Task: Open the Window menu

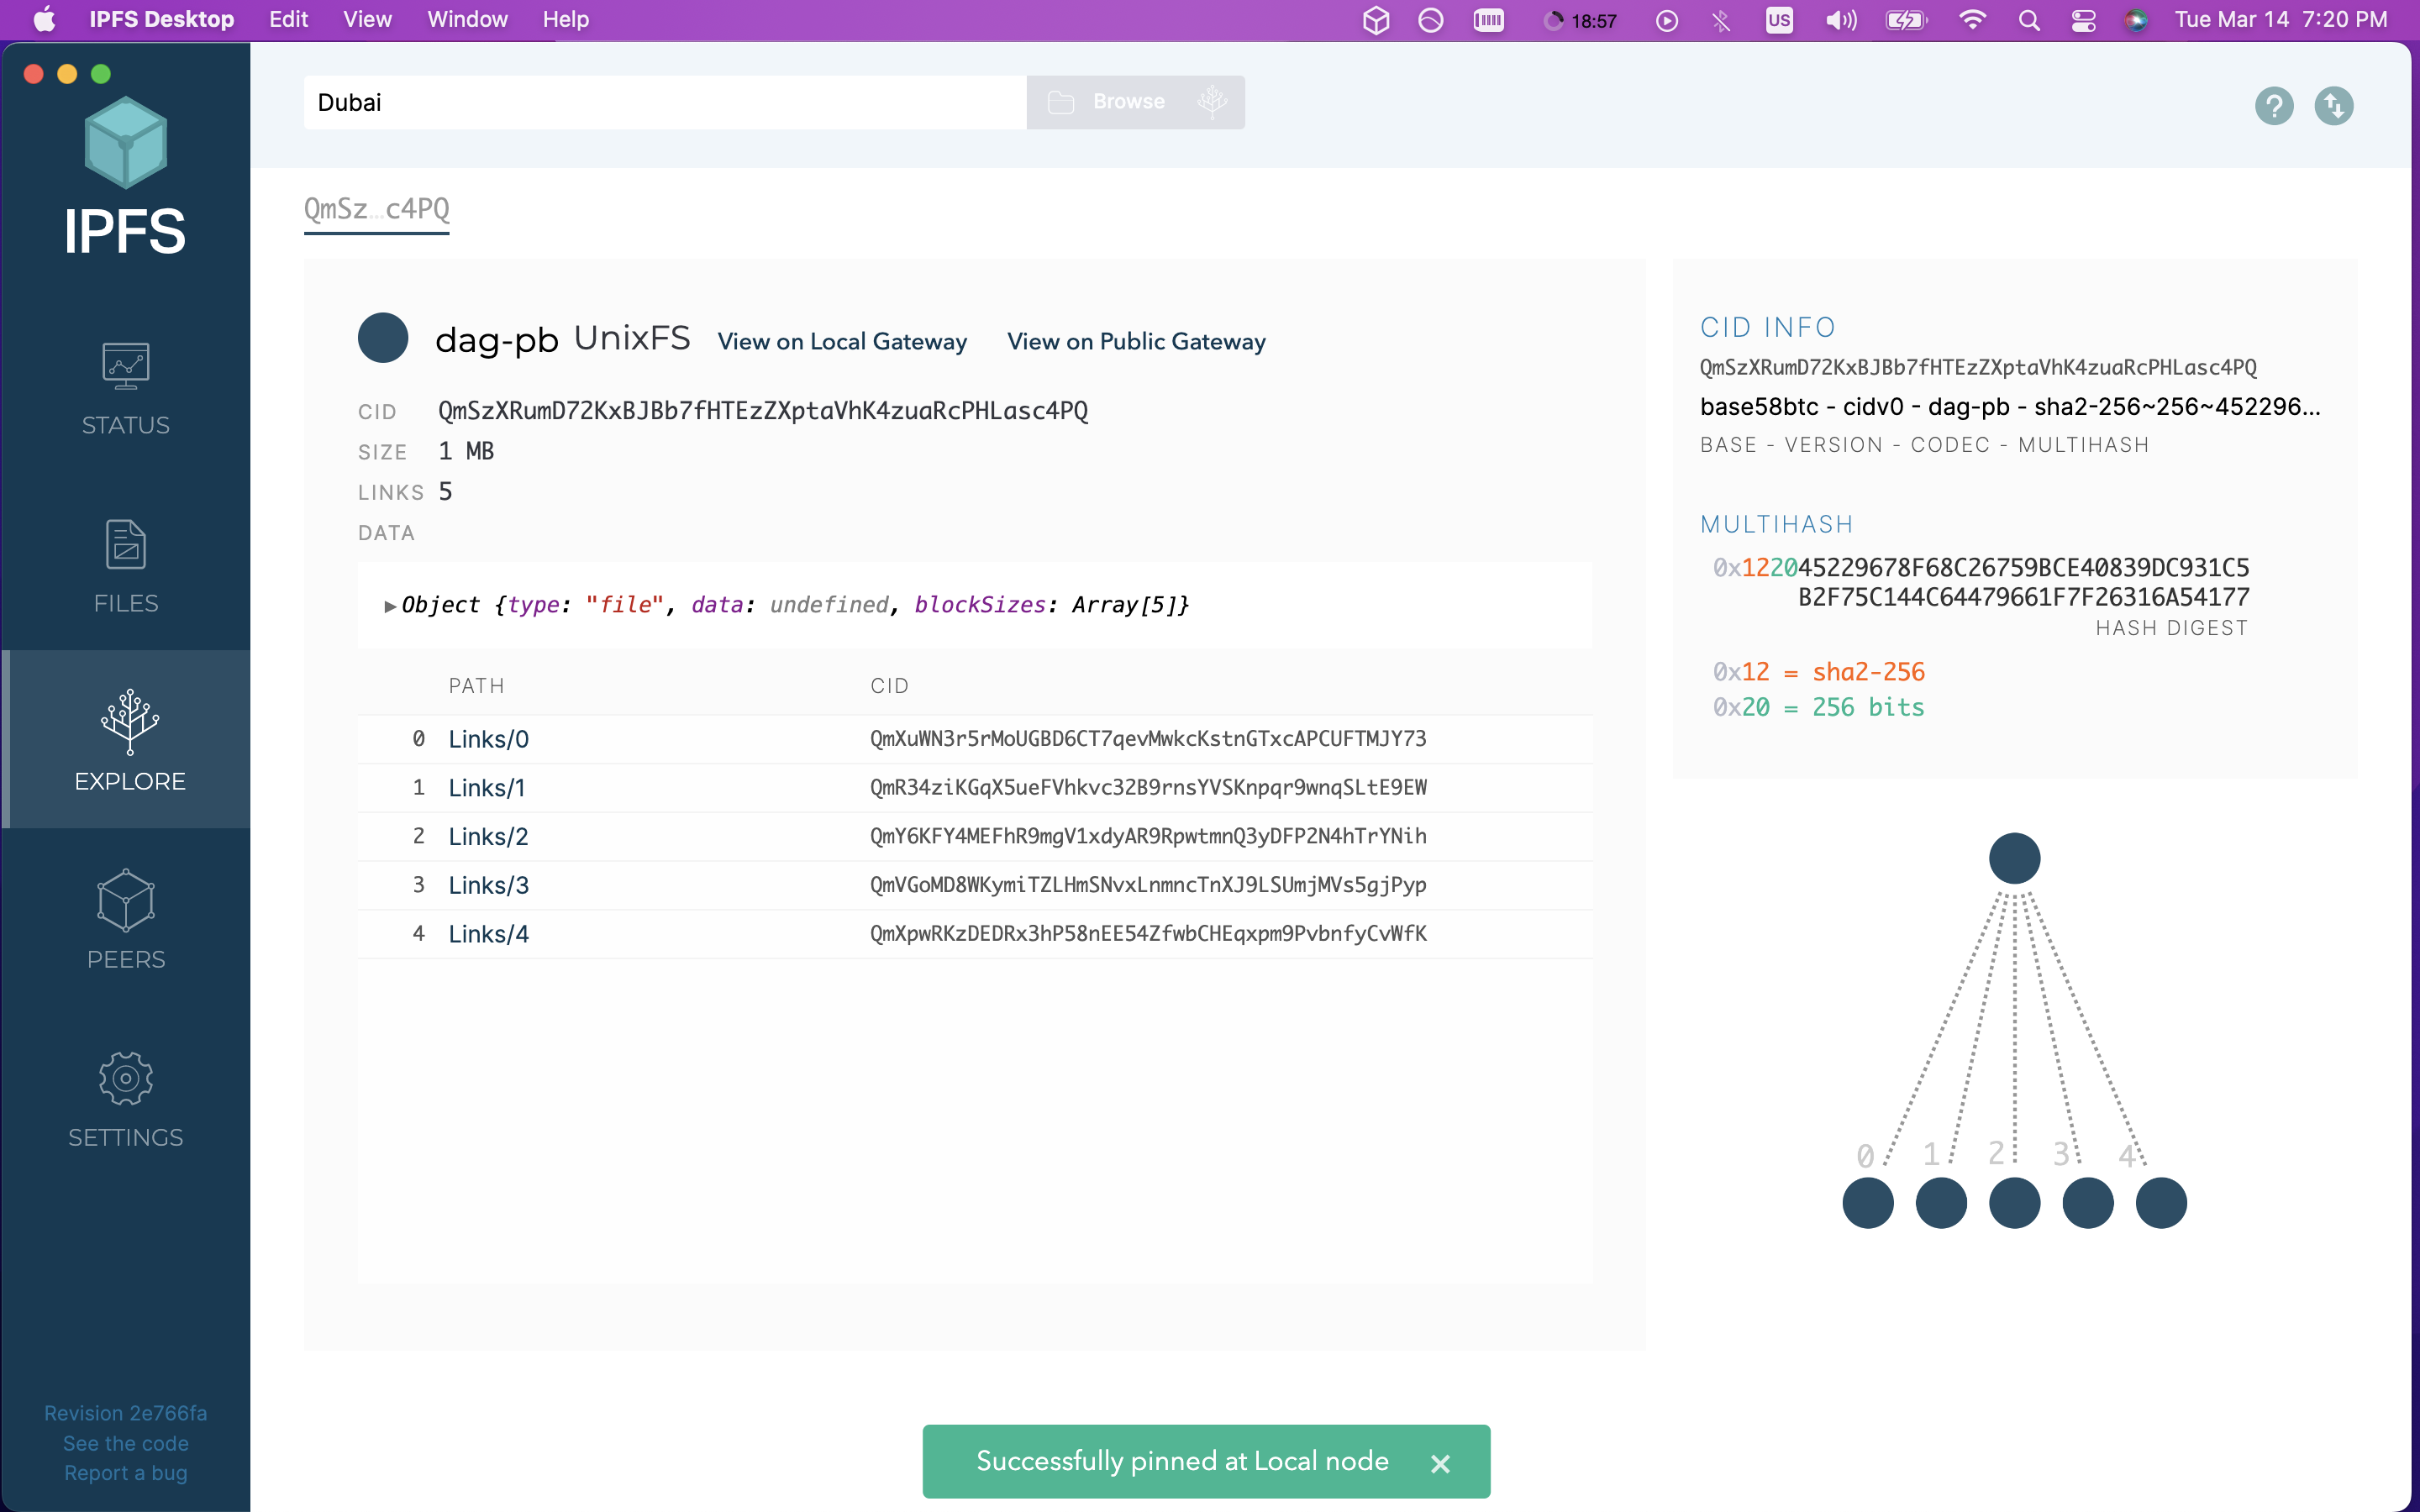Action: (x=467, y=20)
